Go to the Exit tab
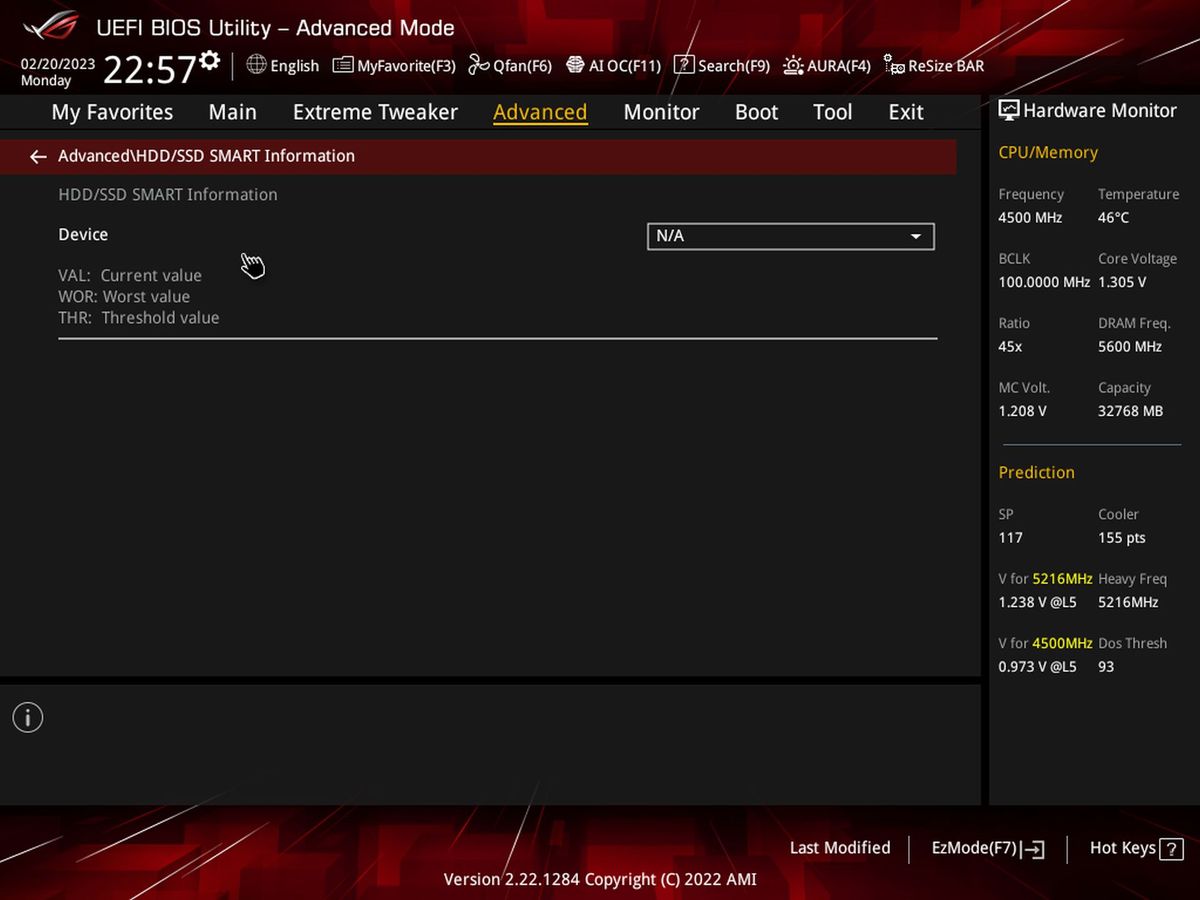 click(x=906, y=112)
